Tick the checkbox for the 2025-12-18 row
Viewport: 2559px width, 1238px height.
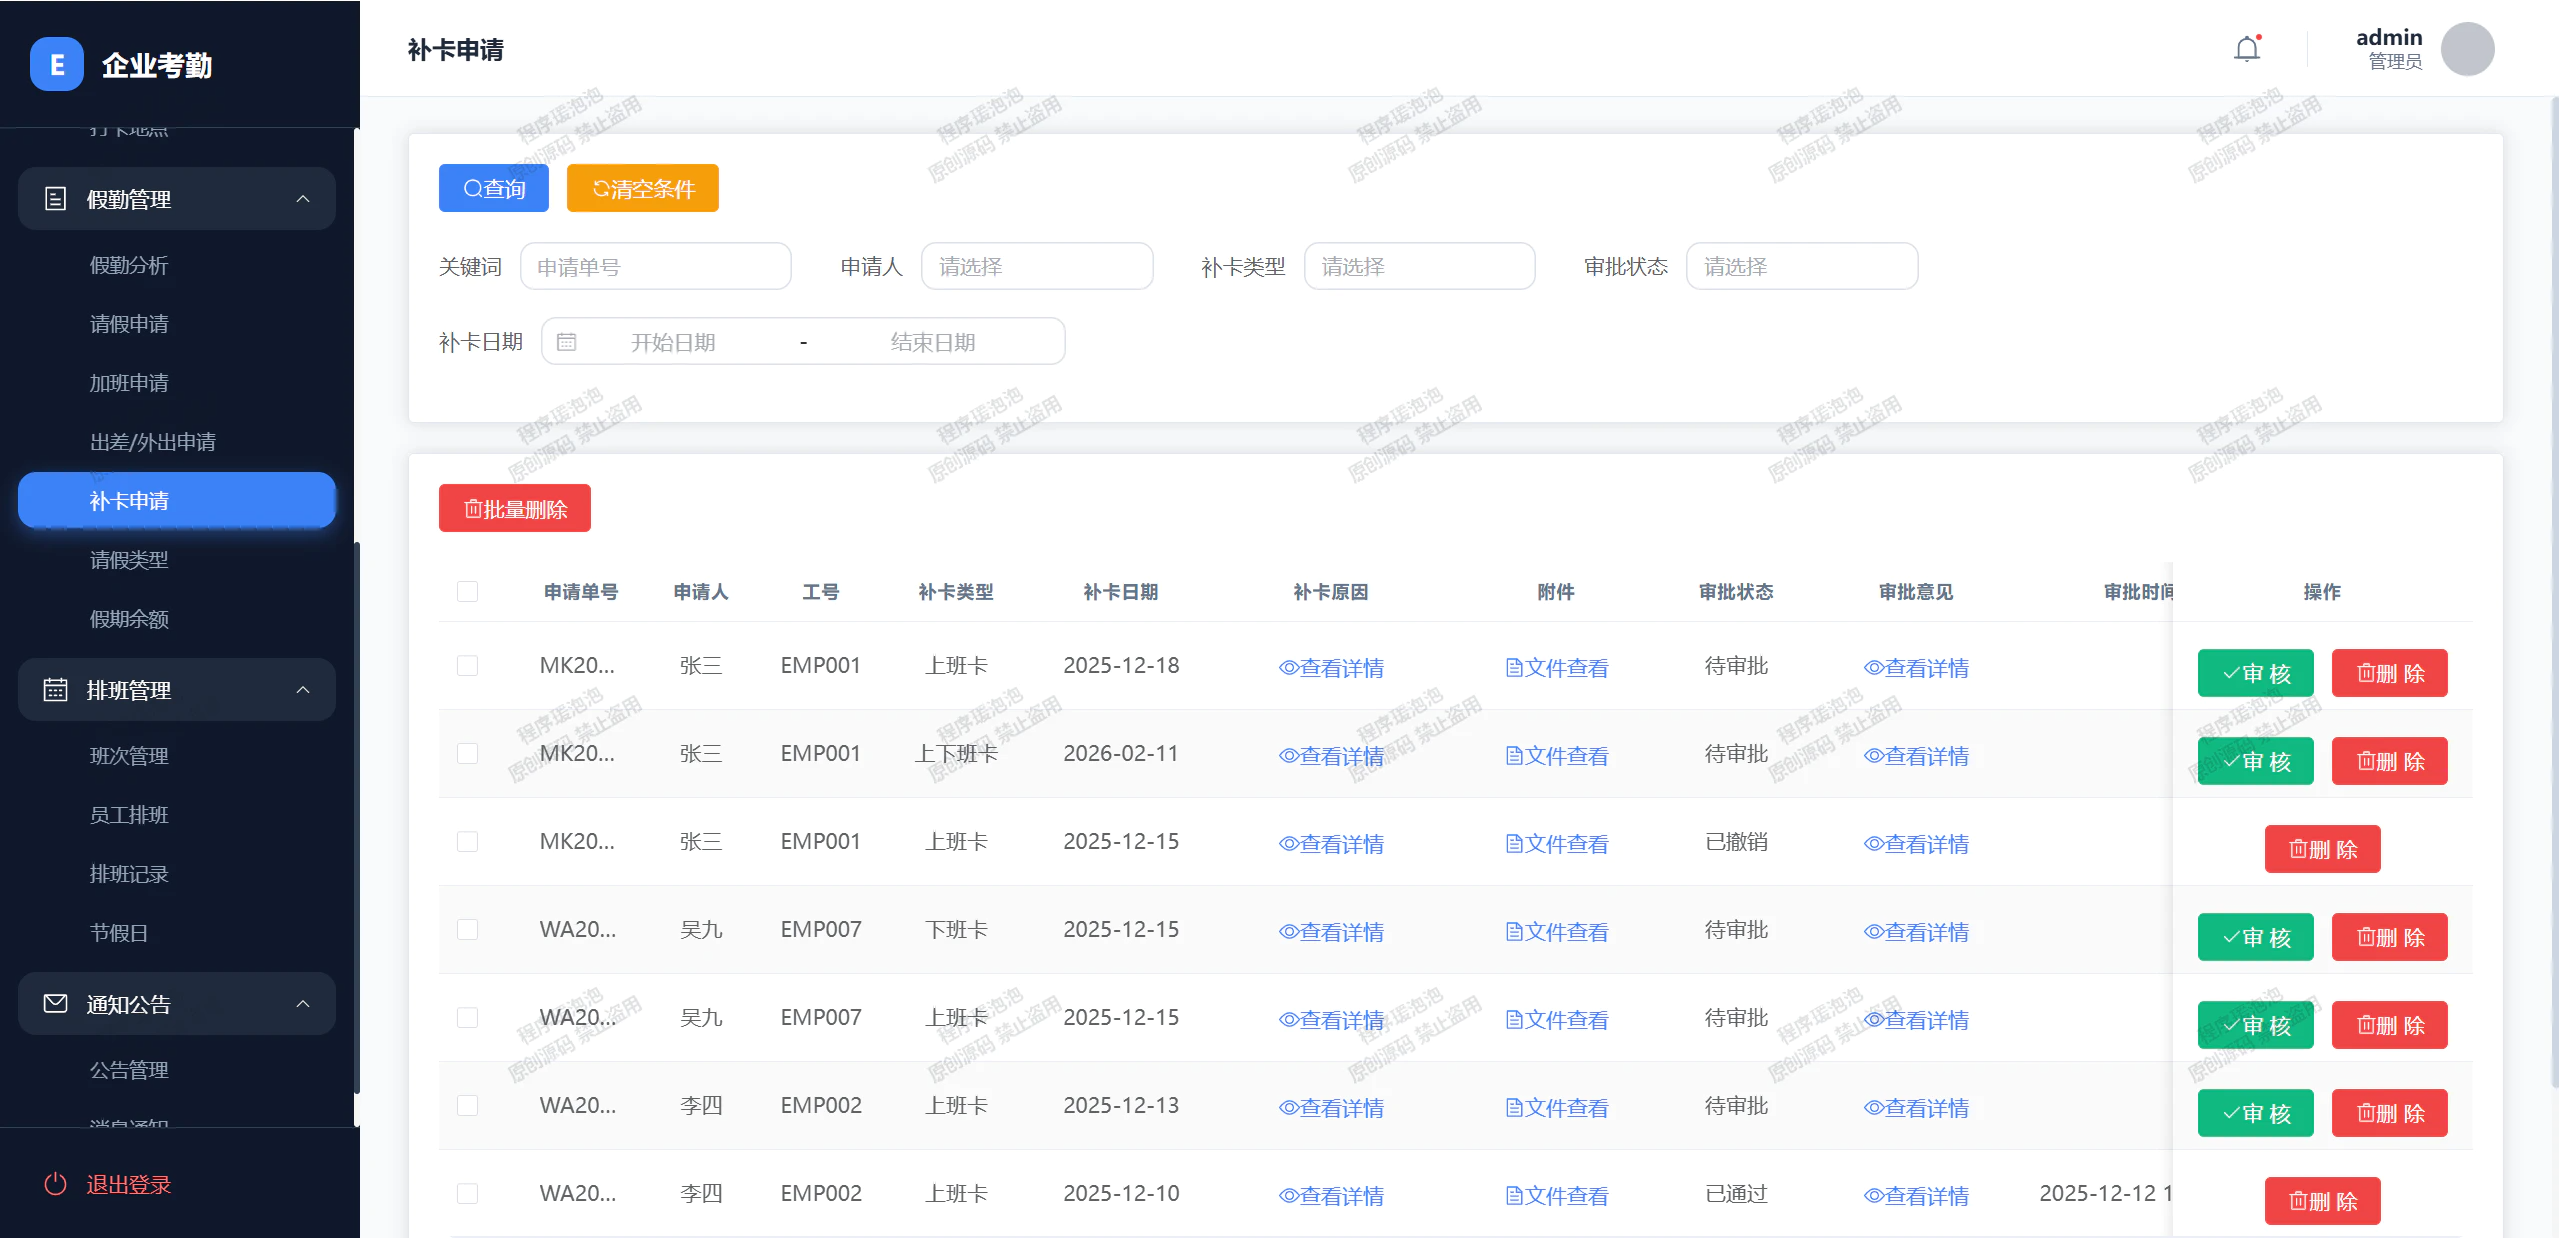click(467, 665)
